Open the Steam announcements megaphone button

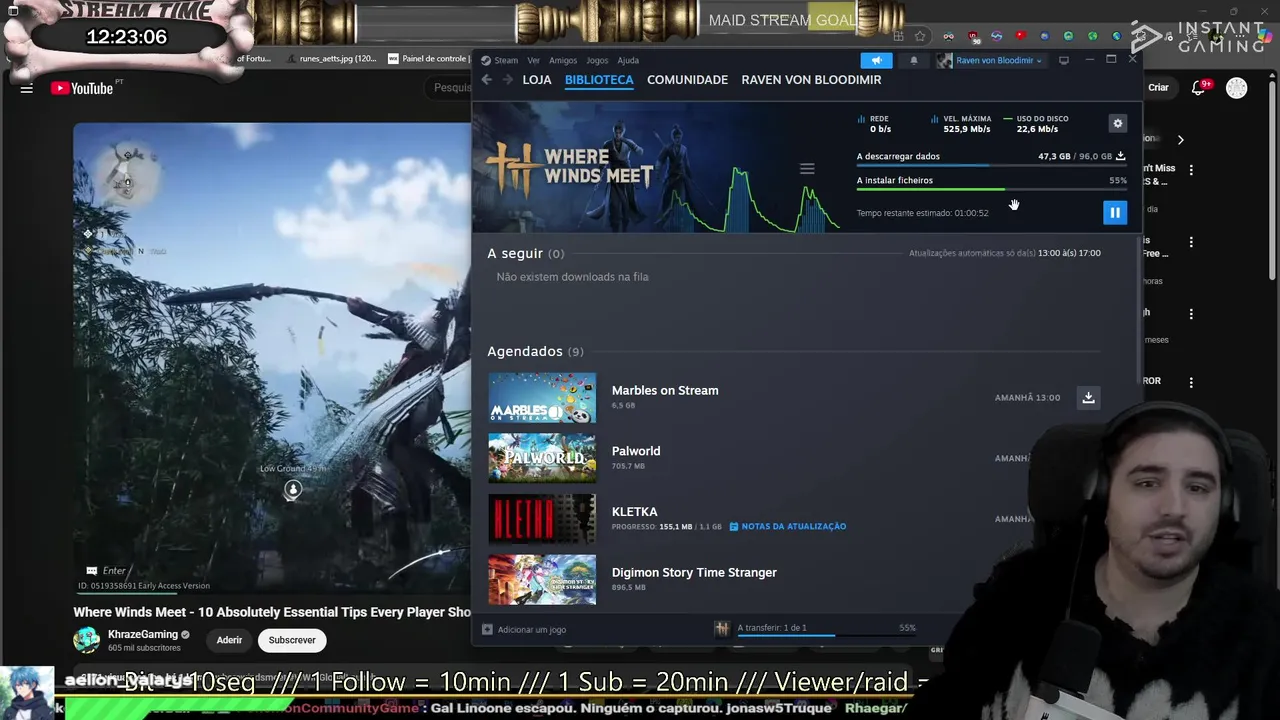(x=876, y=60)
